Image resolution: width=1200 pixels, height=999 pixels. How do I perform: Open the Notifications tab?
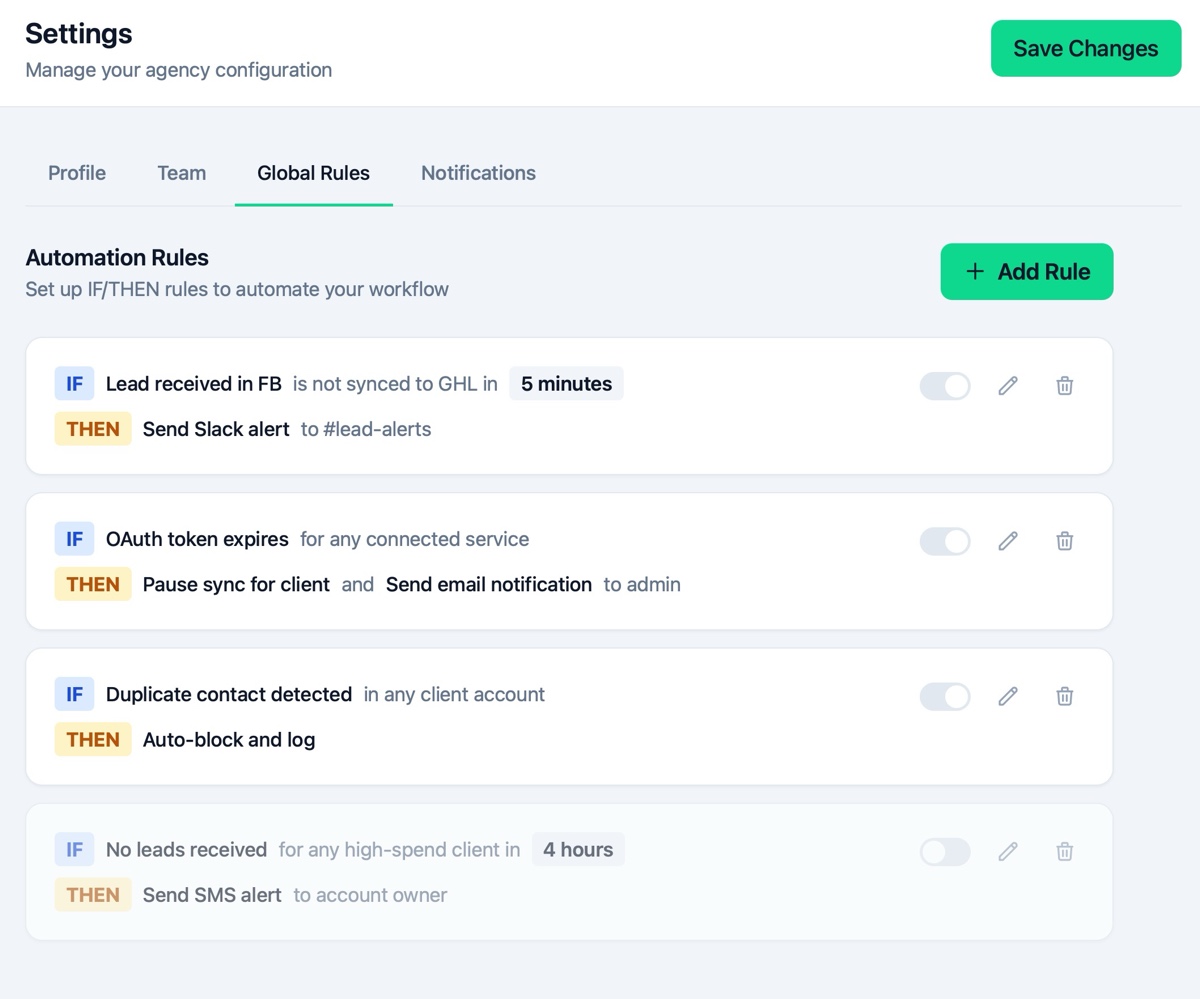(x=478, y=173)
